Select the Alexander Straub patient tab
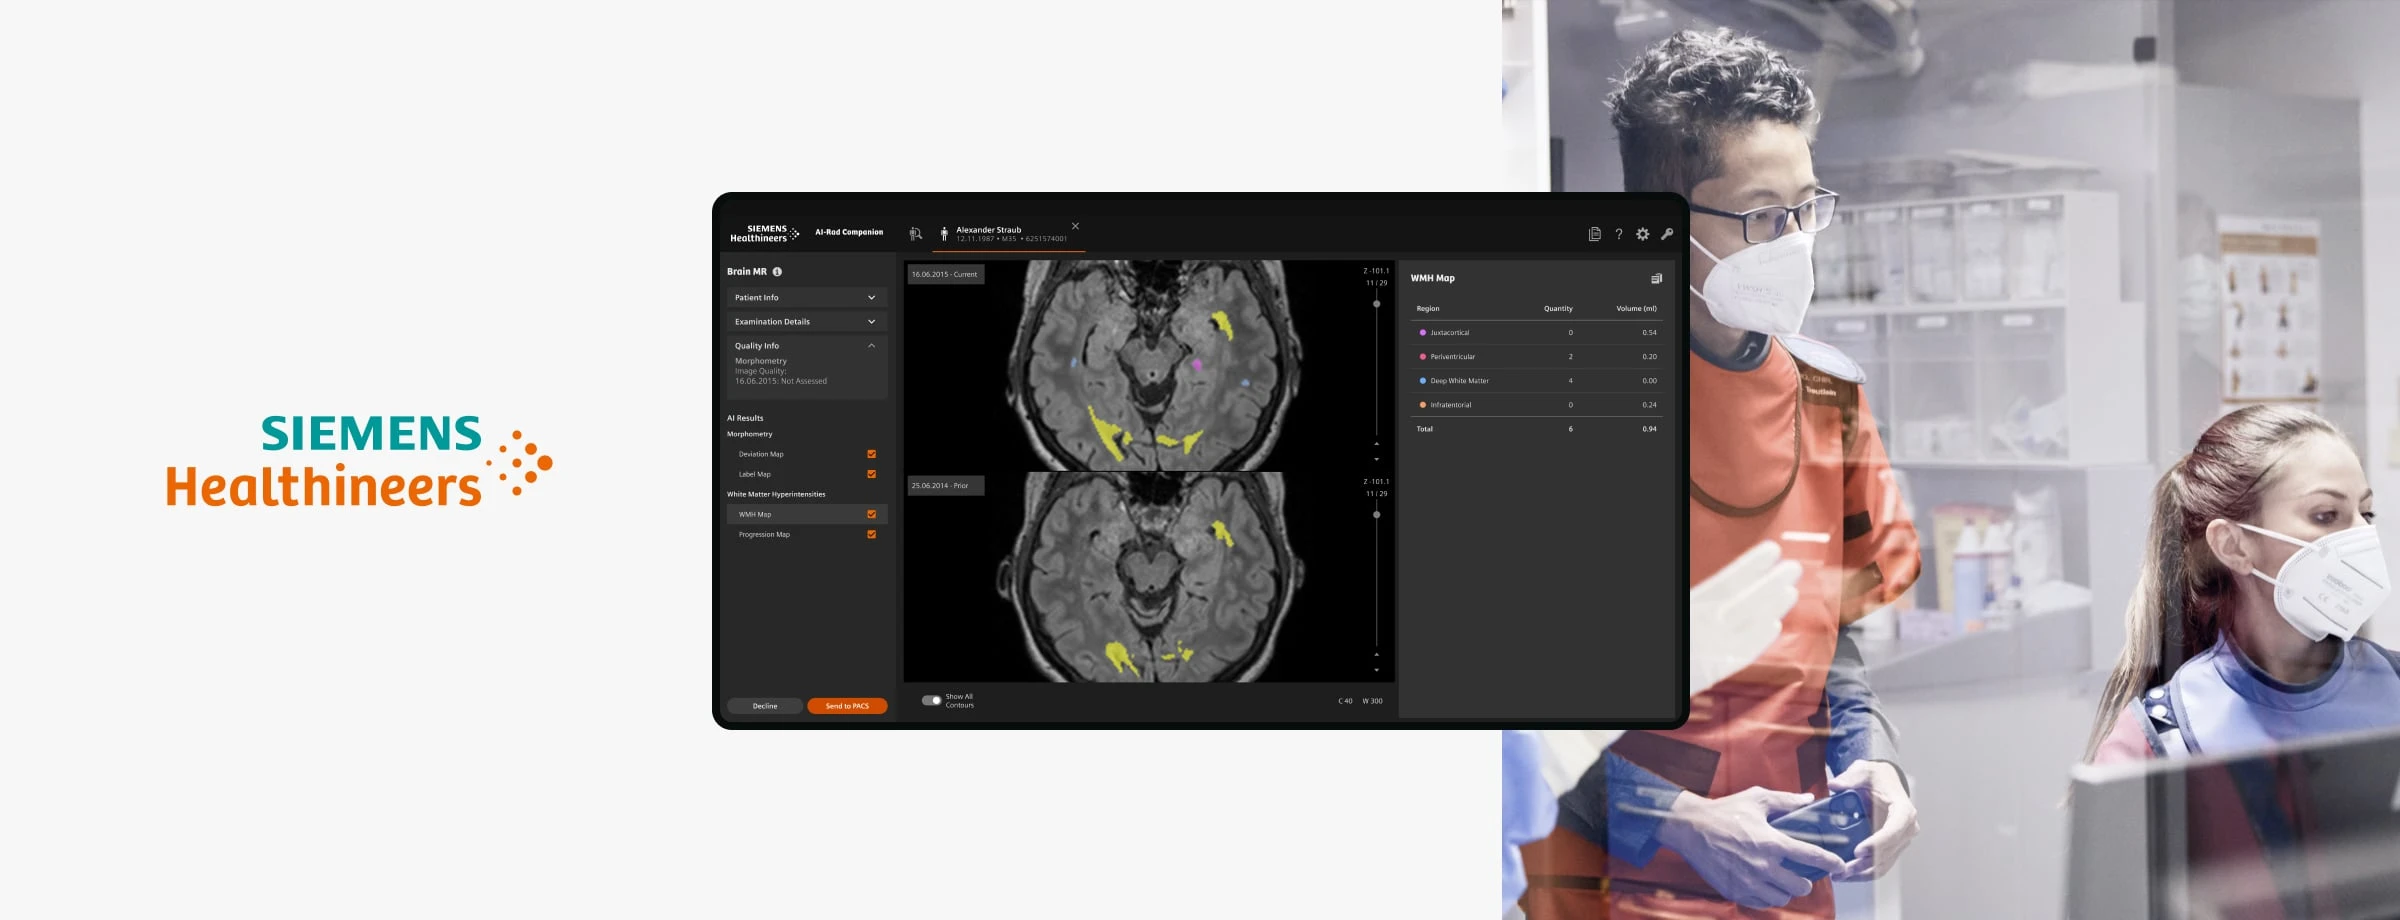The width and height of the screenshot is (2400, 920). (x=1008, y=234)
